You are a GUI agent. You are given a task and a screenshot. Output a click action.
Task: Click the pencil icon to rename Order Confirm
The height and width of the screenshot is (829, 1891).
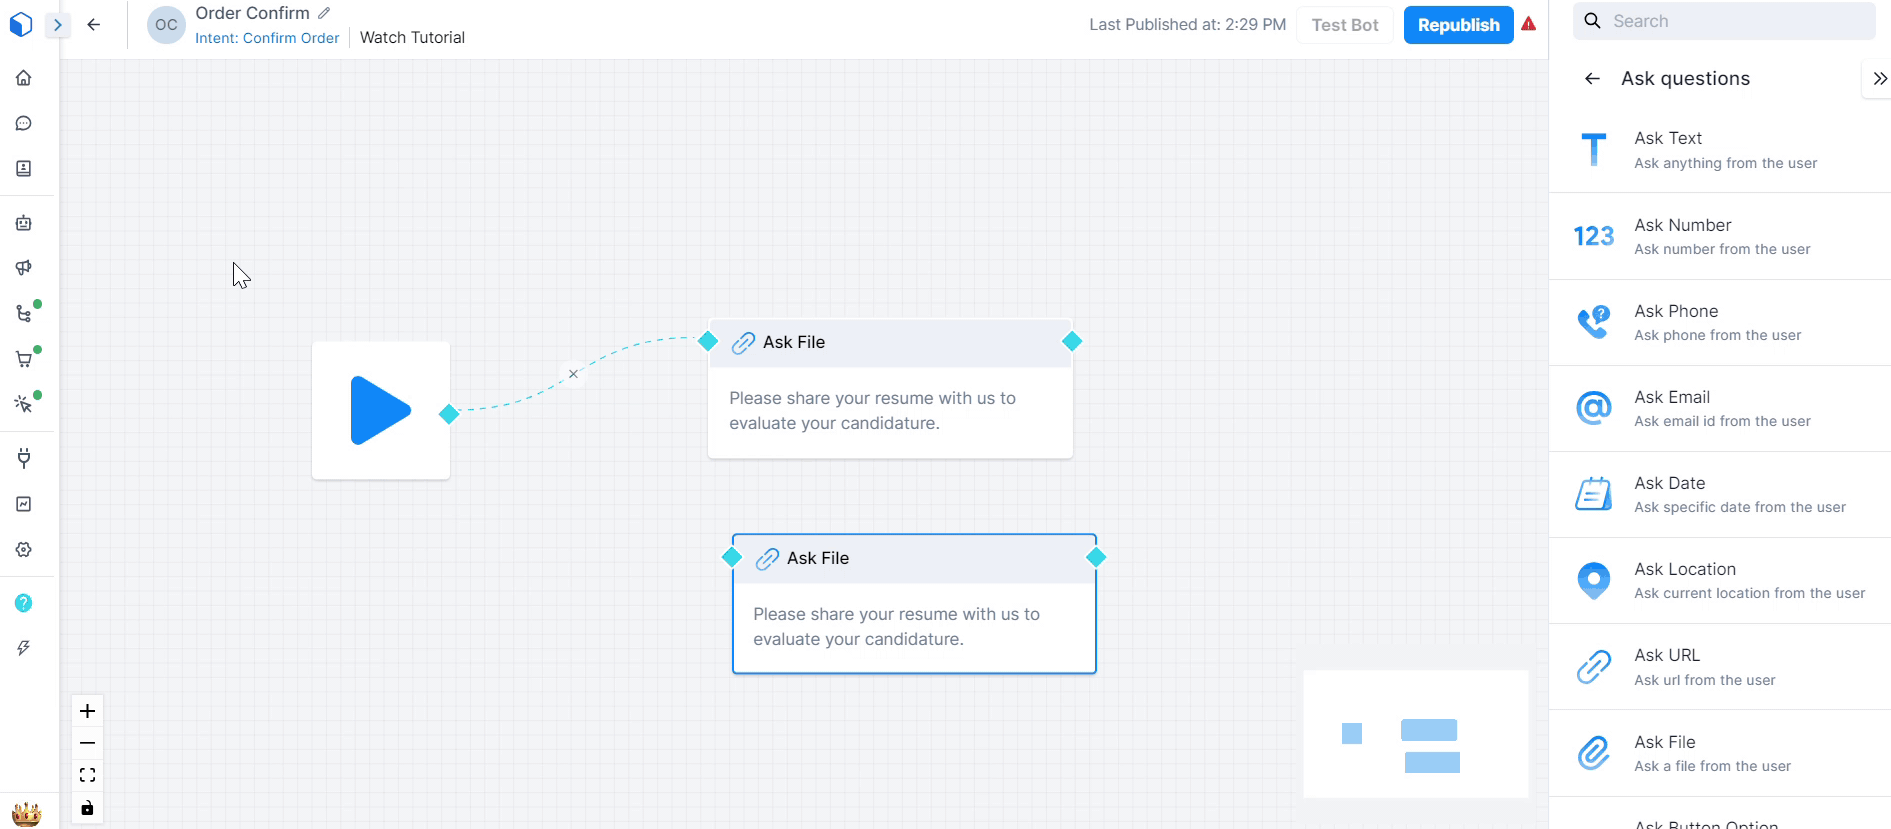click(324, 13)
